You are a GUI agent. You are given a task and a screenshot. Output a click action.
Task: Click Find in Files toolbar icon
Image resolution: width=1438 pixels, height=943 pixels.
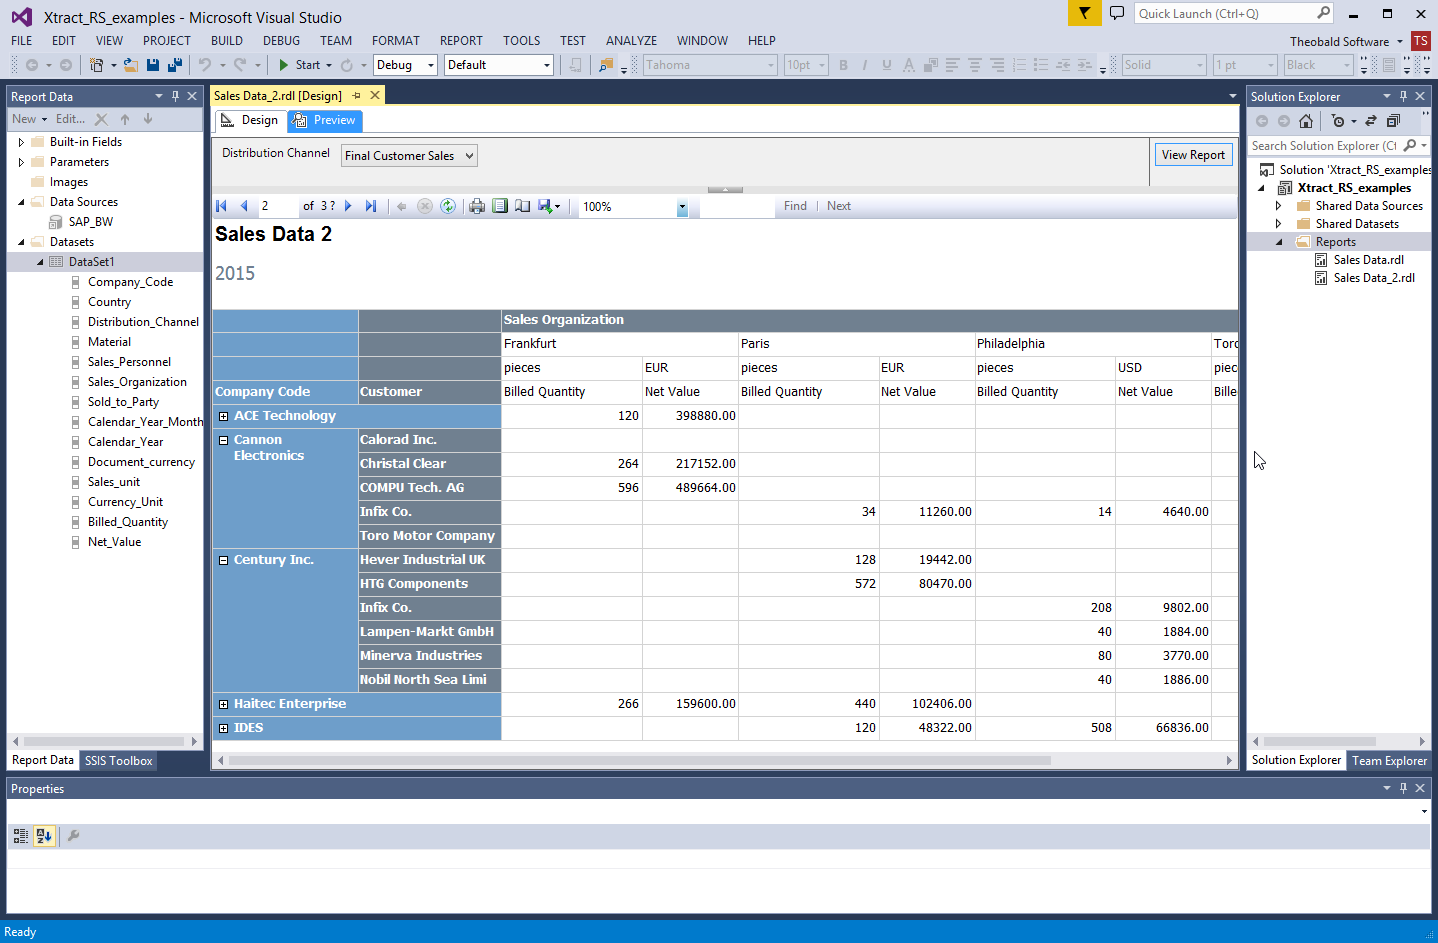[x=606, y=65]
